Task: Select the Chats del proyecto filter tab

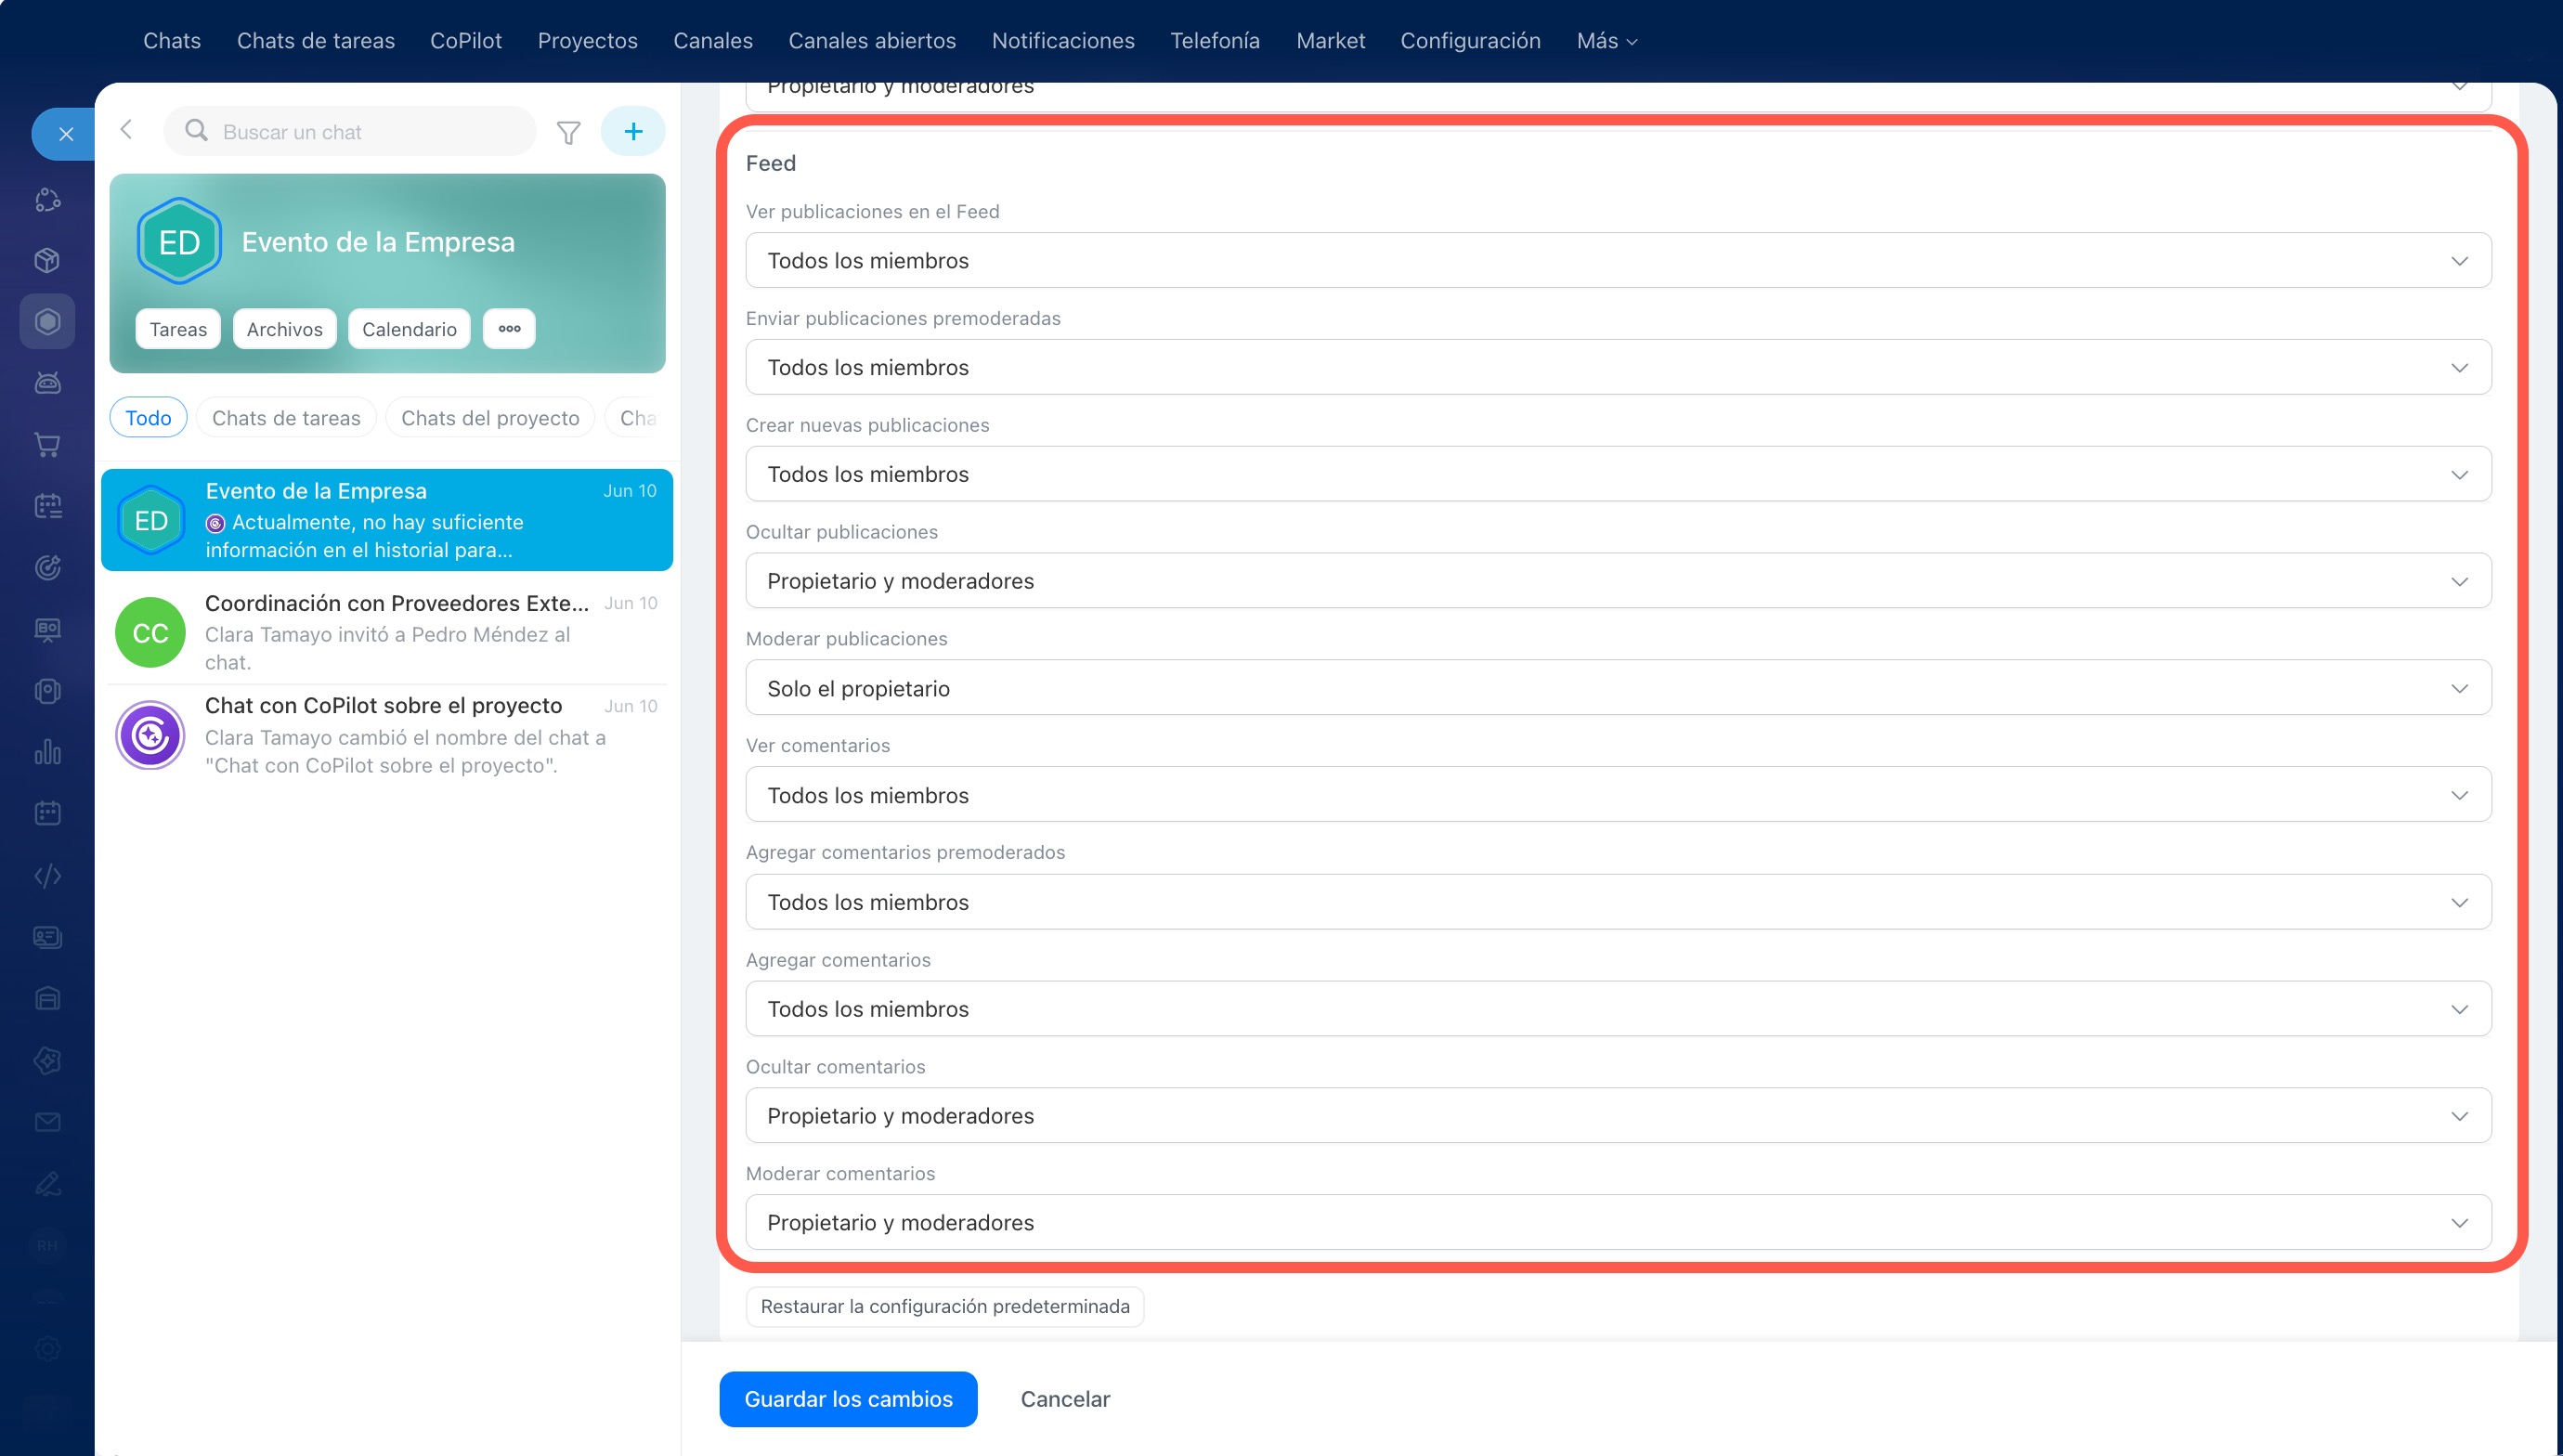Action: (490, 418)
